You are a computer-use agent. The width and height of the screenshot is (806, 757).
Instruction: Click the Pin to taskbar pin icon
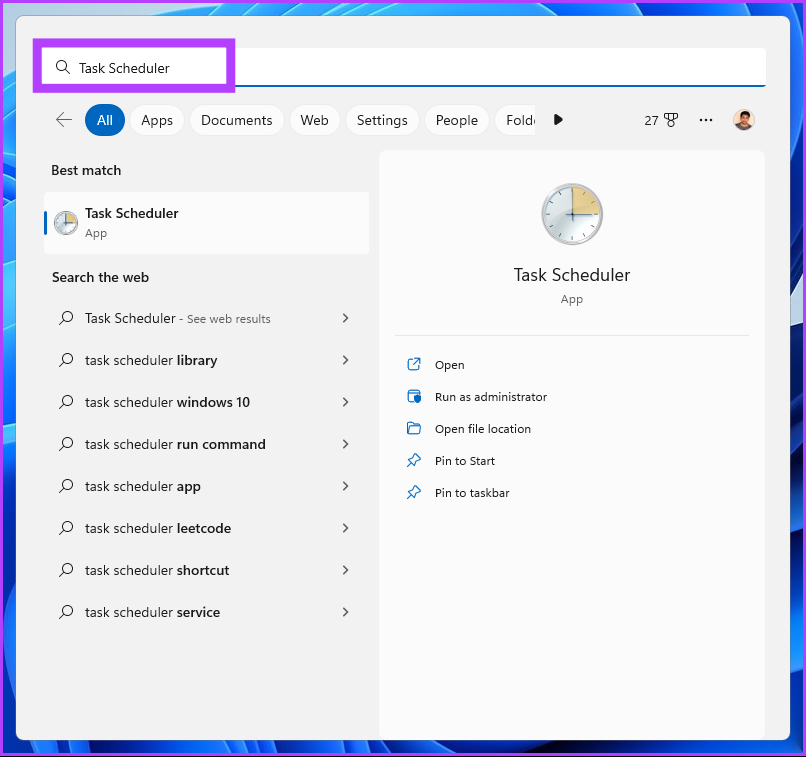414,492
